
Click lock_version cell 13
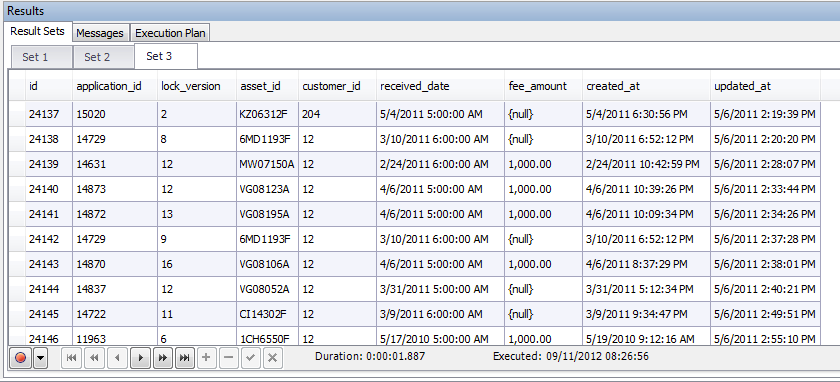pyautogui.click(x=197, y=214)
